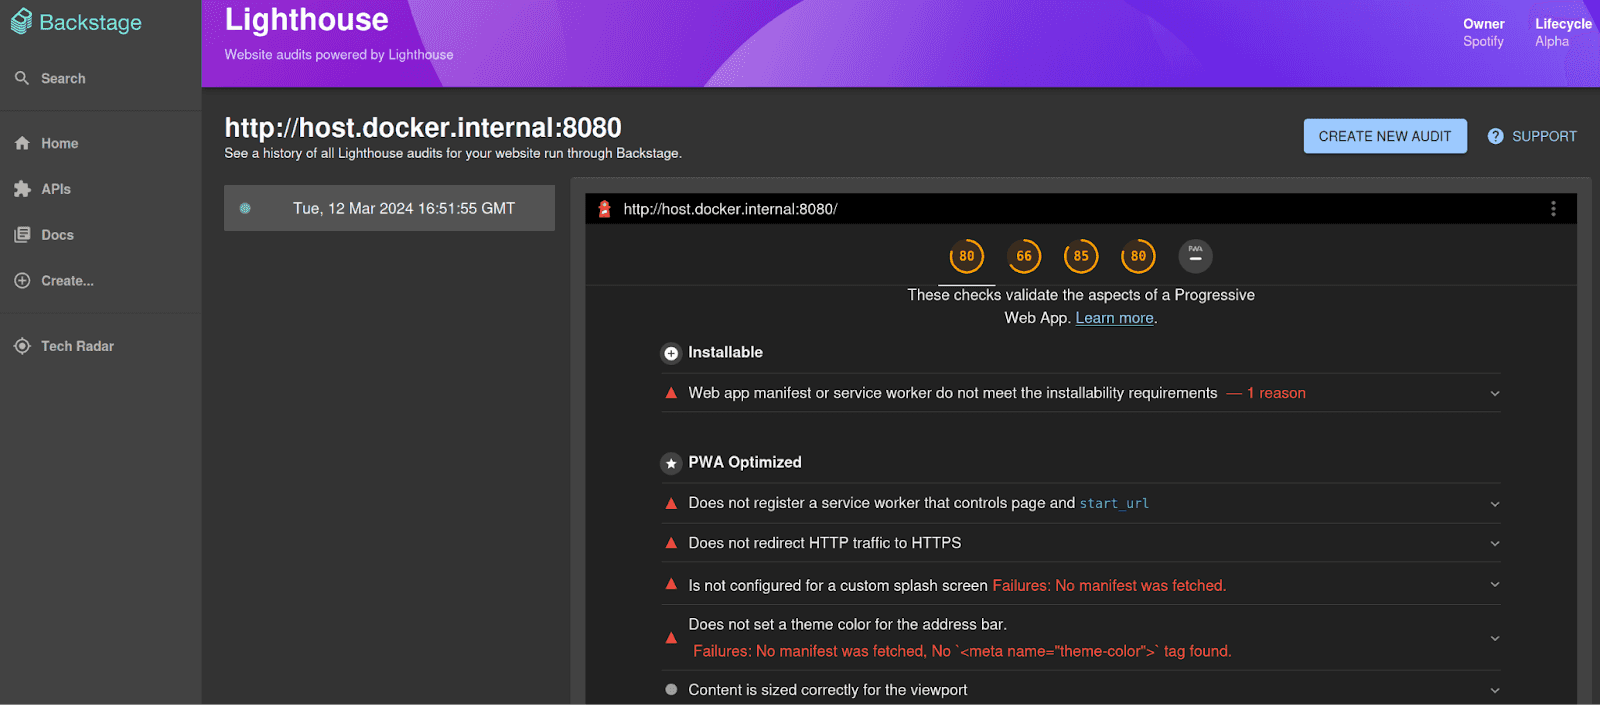
Task: Follow the Learn more link
Action: point(1114,318)
